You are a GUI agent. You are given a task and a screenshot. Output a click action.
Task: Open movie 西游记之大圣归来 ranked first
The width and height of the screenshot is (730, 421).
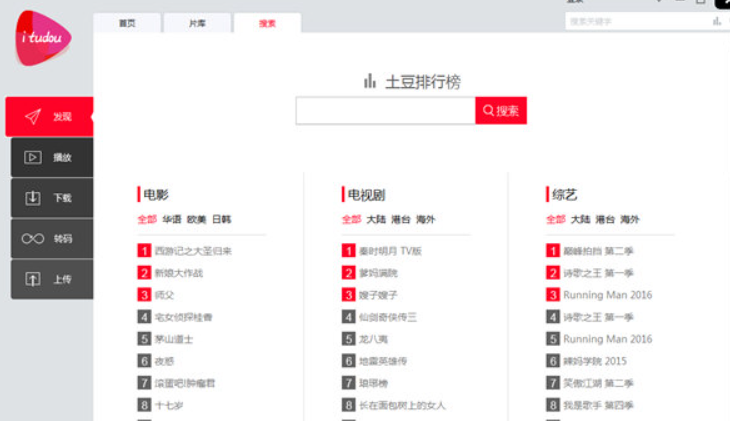pos(193,251)
